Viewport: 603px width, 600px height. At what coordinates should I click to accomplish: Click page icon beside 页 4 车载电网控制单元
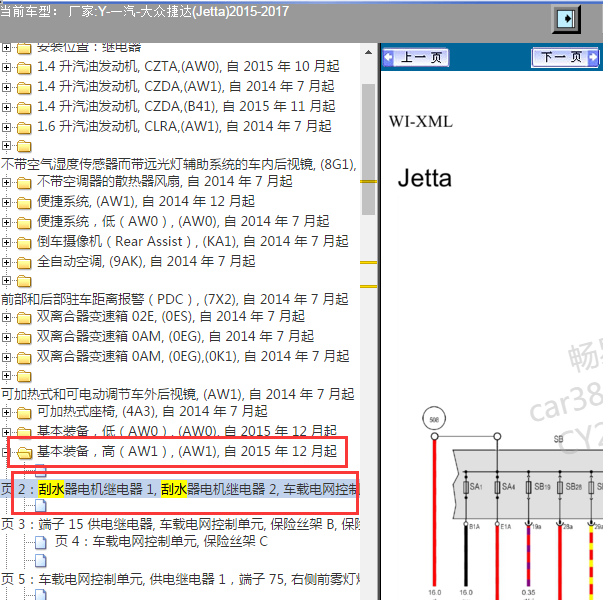[x=41, y=542]
